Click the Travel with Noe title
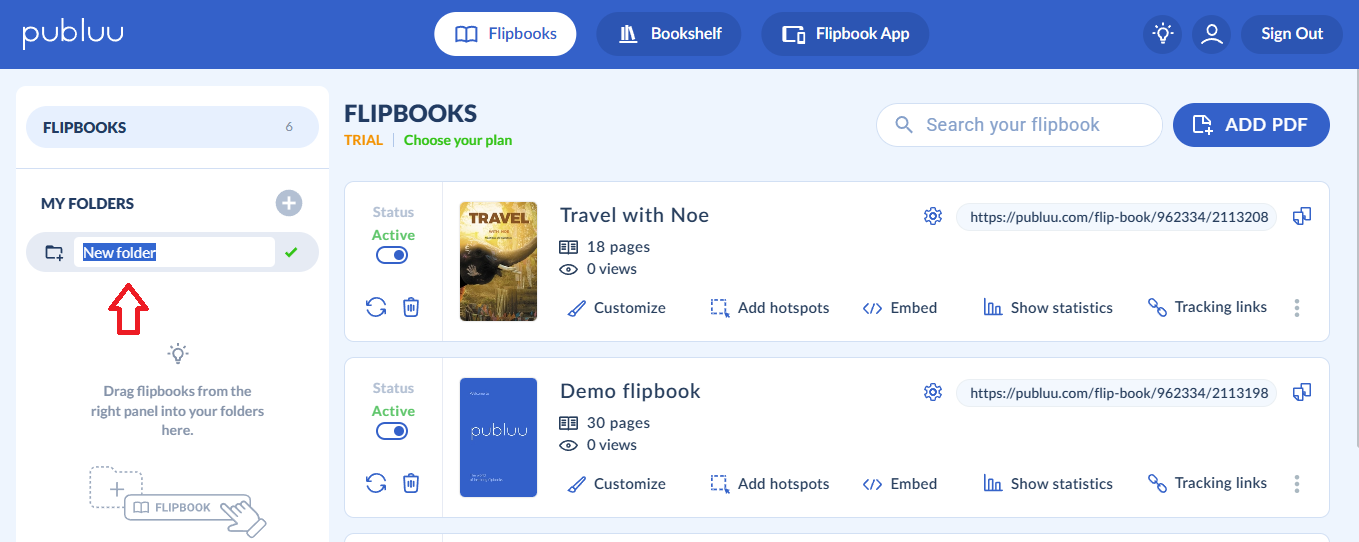 click(x=634, y=215)
